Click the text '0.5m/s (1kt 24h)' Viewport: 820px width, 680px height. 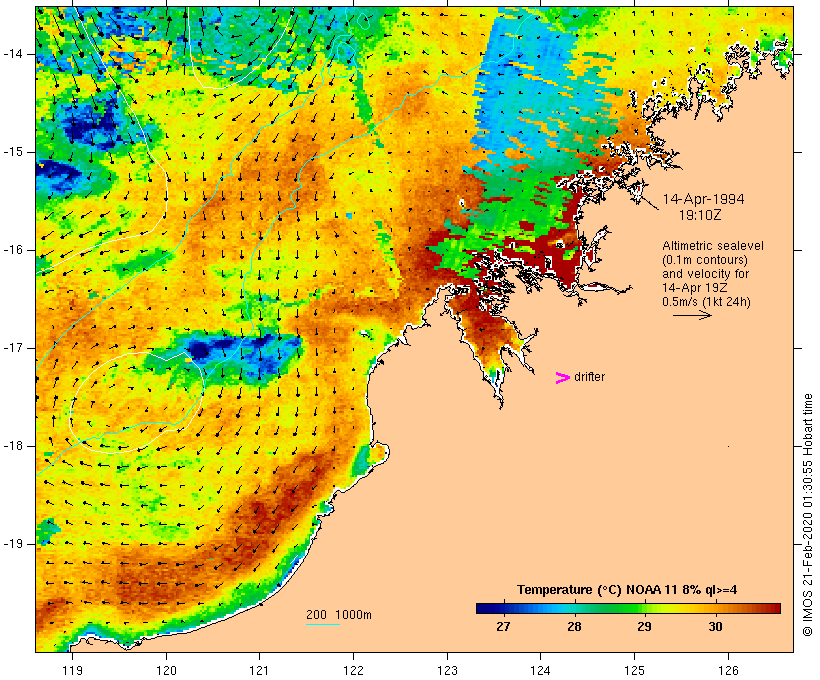[x=706, y=302]
